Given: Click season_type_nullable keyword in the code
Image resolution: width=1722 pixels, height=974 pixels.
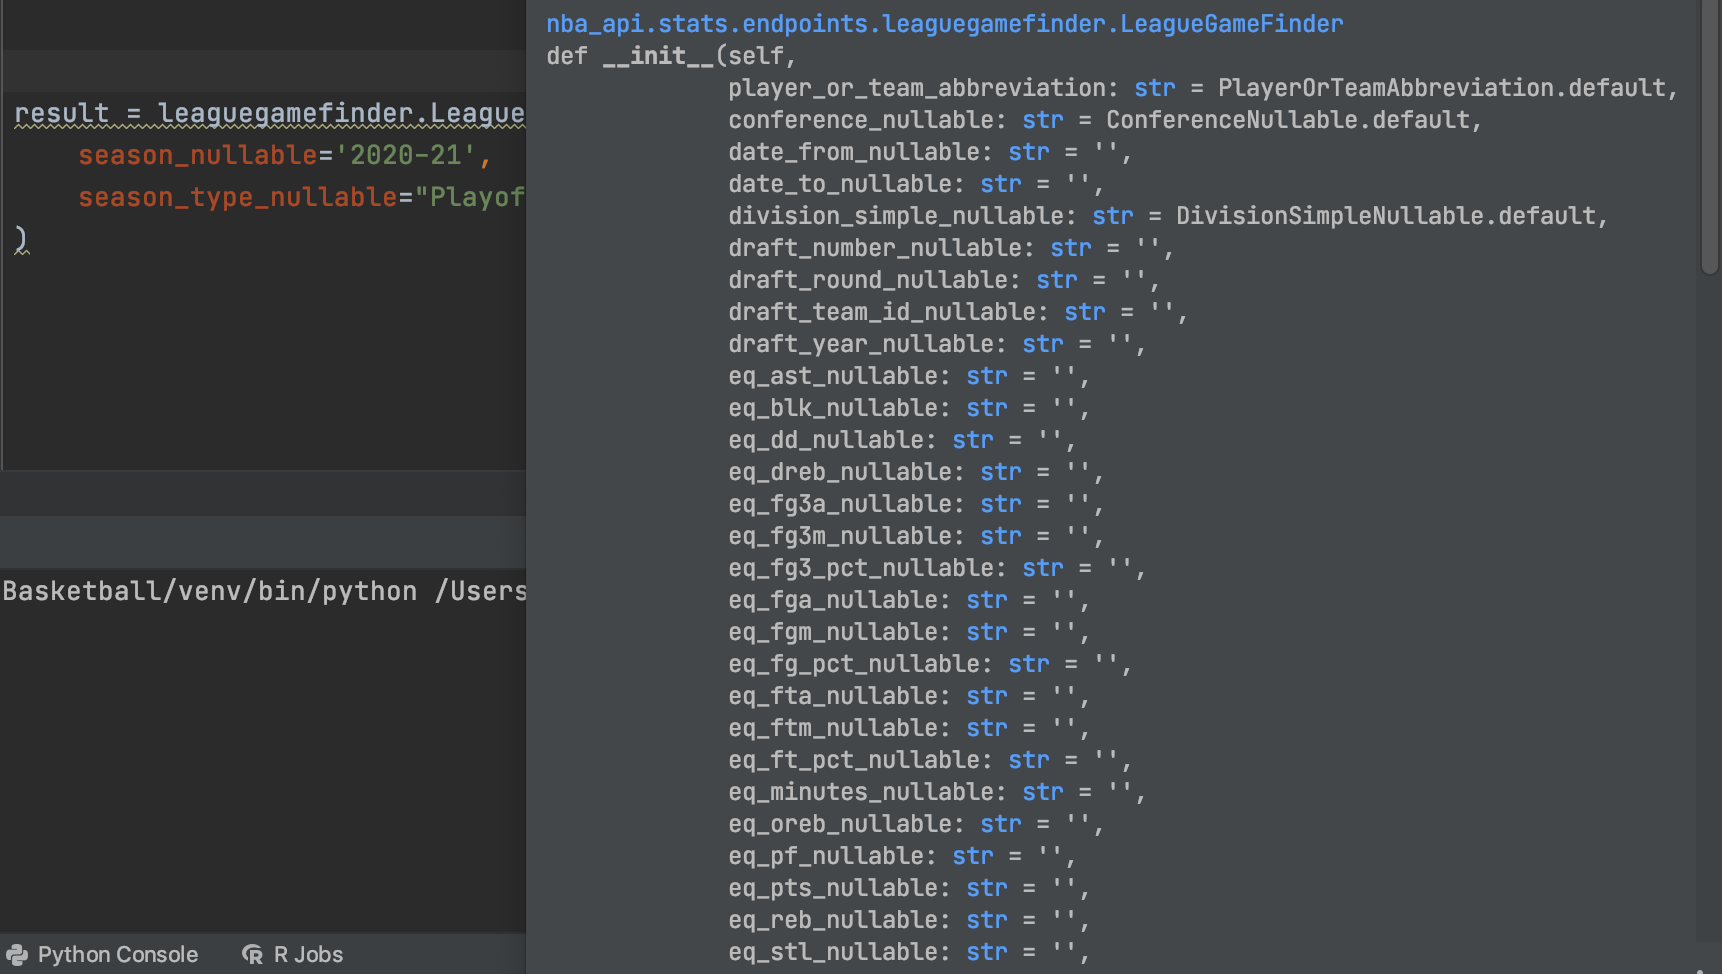Looking at the screenshot, I should (238, 198).
